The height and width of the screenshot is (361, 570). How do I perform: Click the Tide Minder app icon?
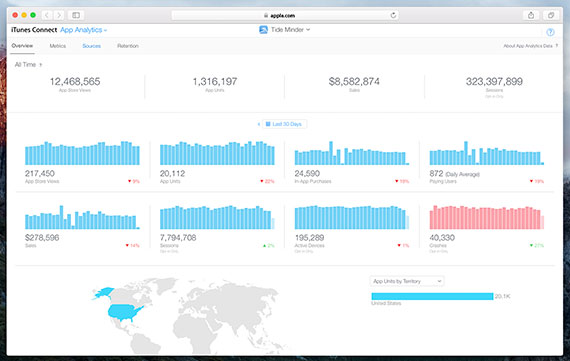point(263,30)
